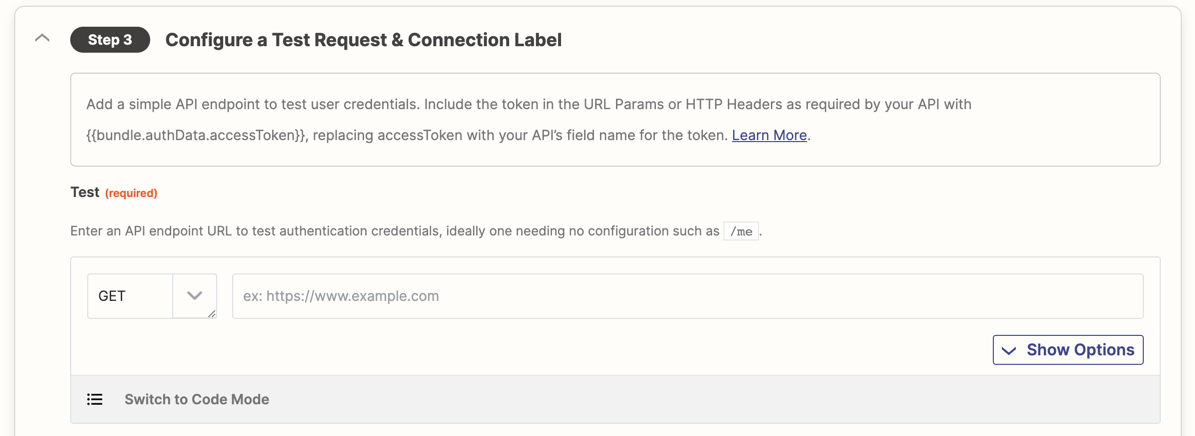Click the 'Connection Label' words in heading
Screen dimensions: 1195x436
click(485, 40)
